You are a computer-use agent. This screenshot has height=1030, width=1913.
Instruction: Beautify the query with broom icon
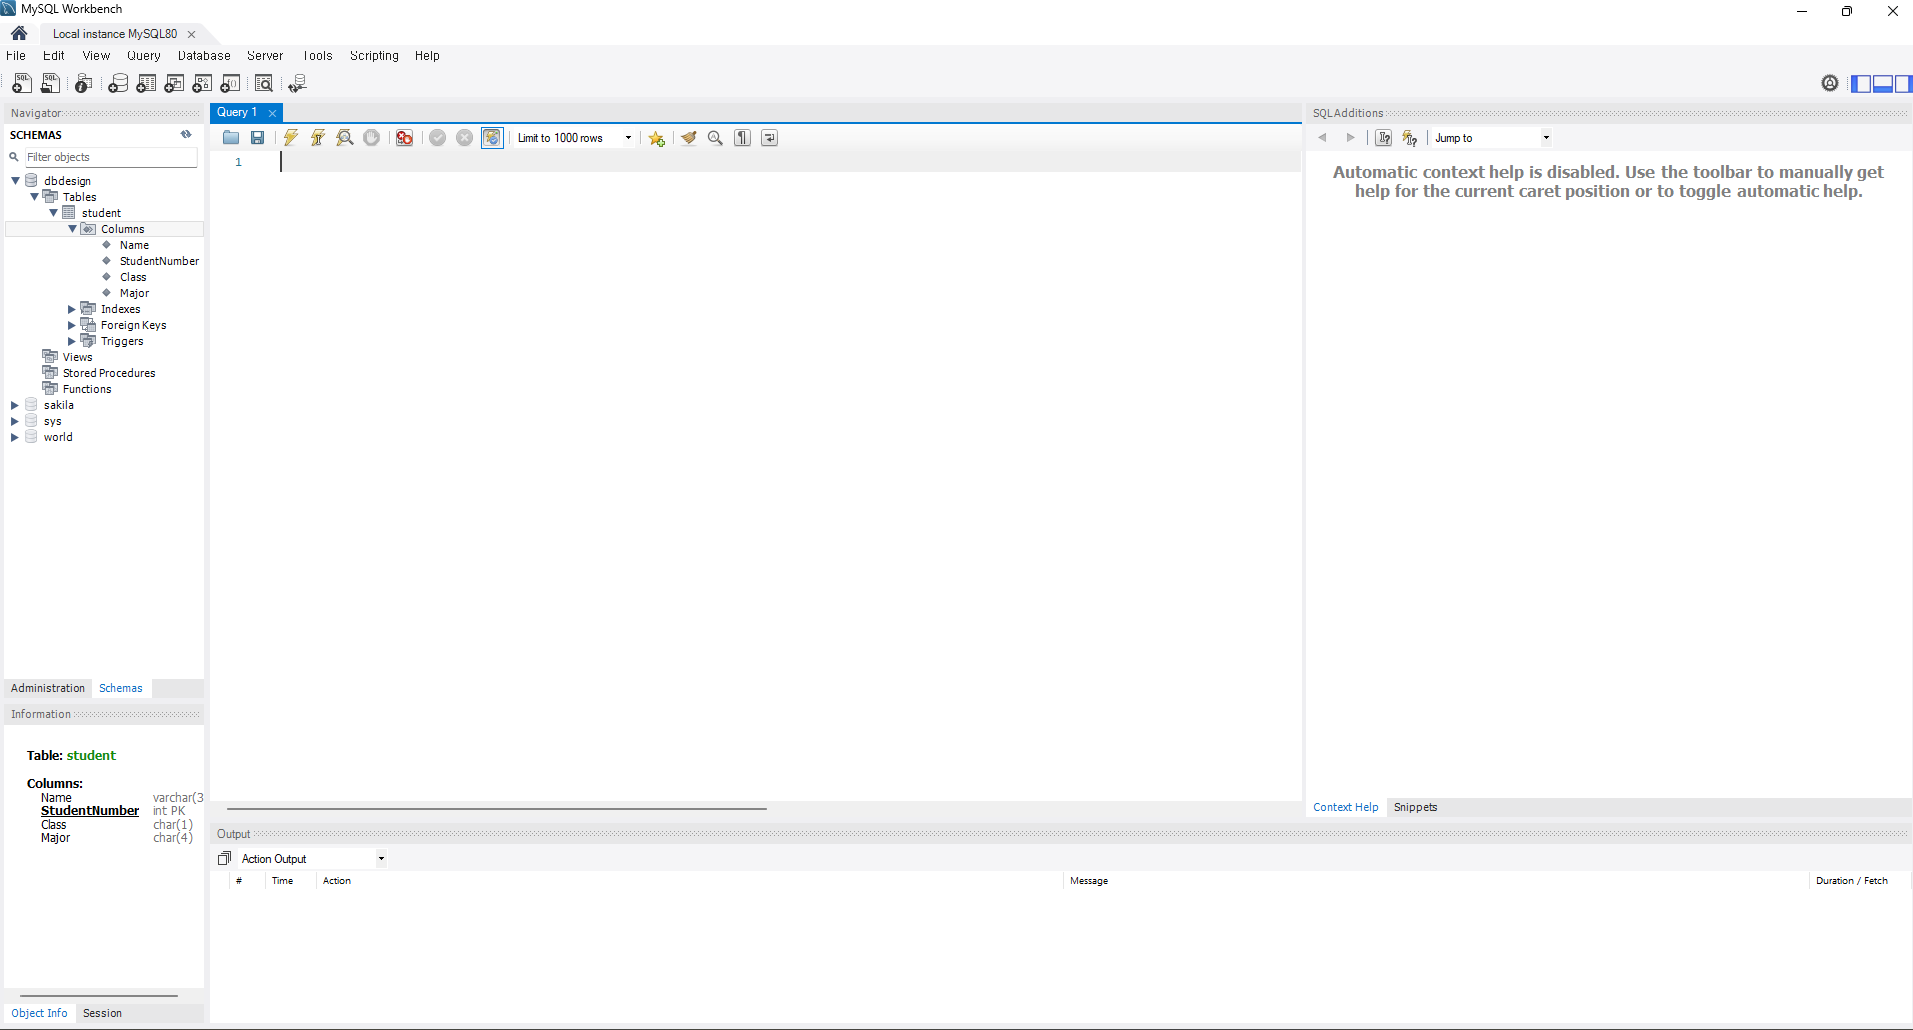tap(689, 138)
